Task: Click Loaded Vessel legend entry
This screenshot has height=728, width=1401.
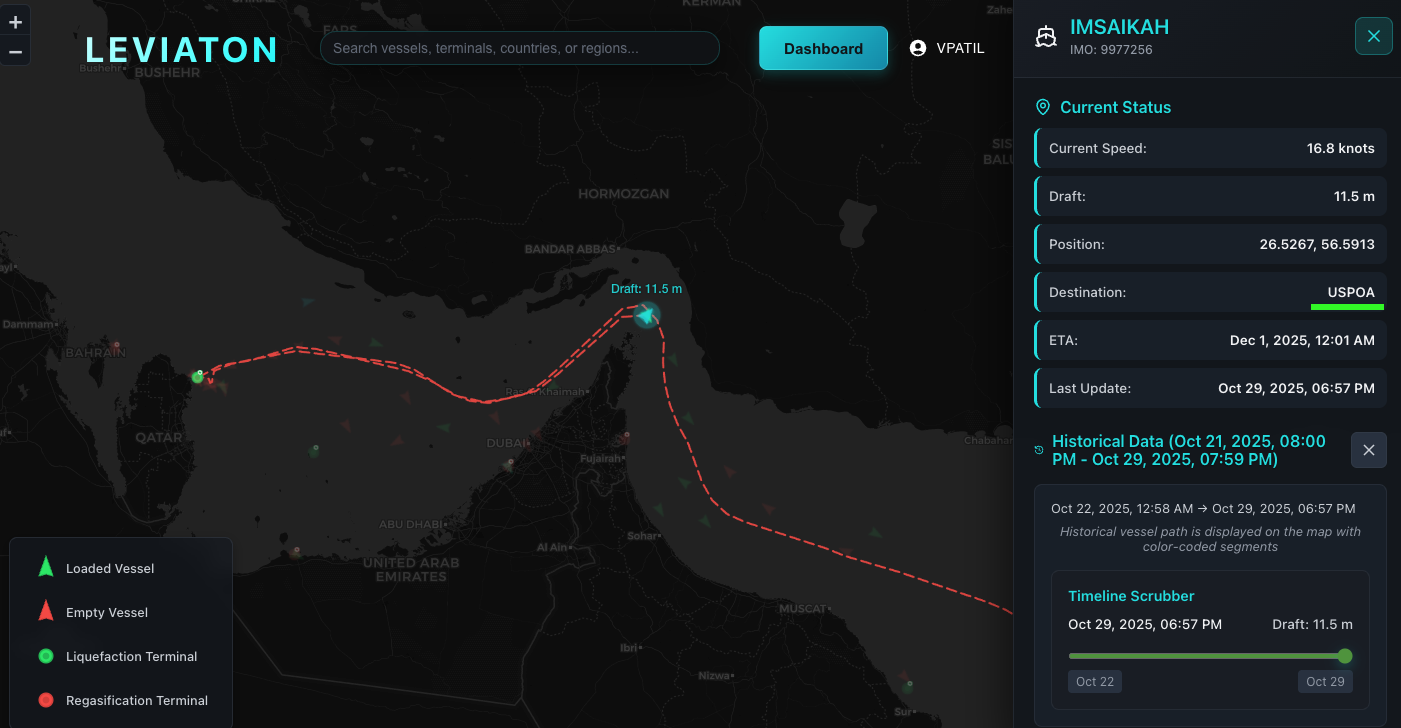Action: click(x=110, y=569)
